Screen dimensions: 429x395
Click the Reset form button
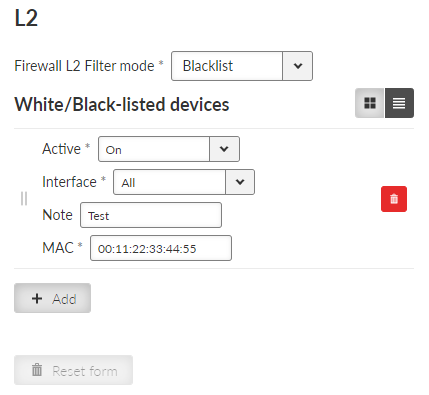pyautogui.click(x=73, y=370)
